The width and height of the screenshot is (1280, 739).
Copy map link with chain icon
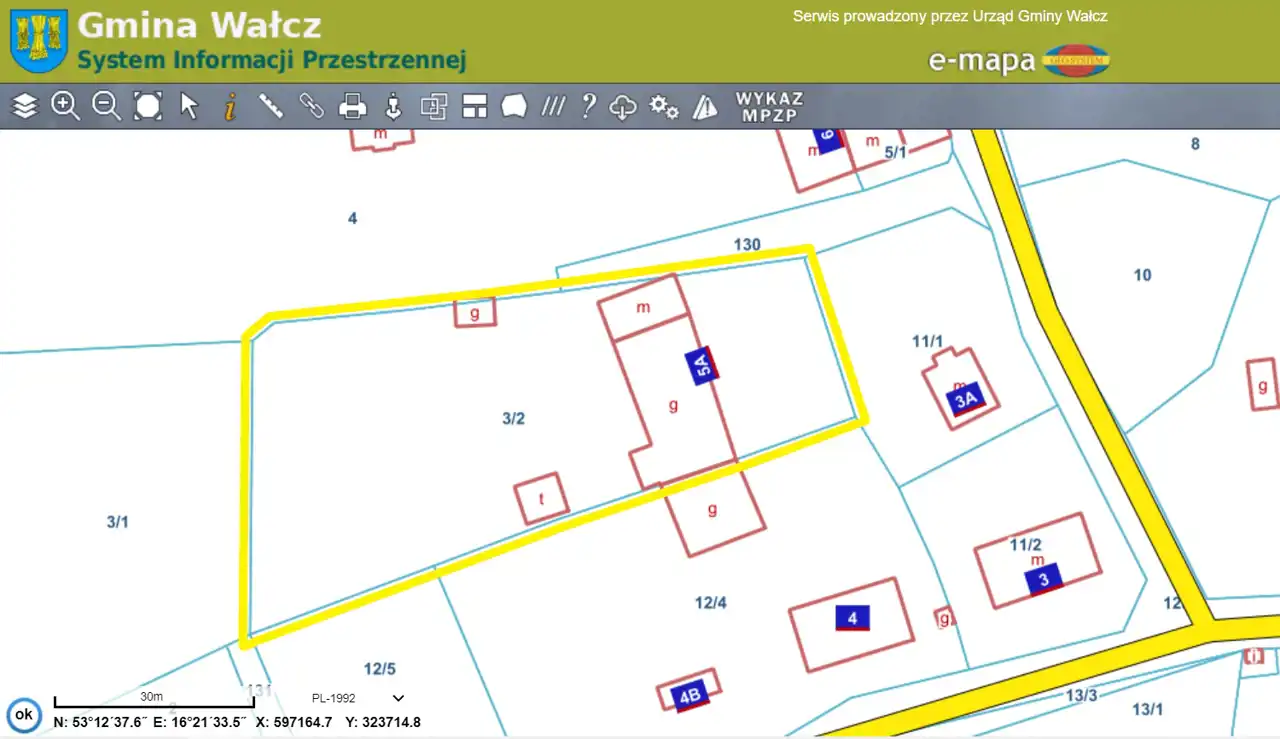[312, 105]
